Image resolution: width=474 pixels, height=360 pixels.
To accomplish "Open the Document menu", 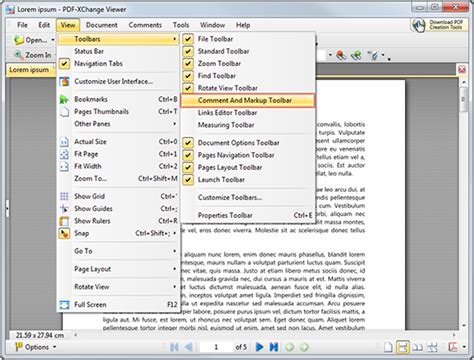I will click(102, 25).
